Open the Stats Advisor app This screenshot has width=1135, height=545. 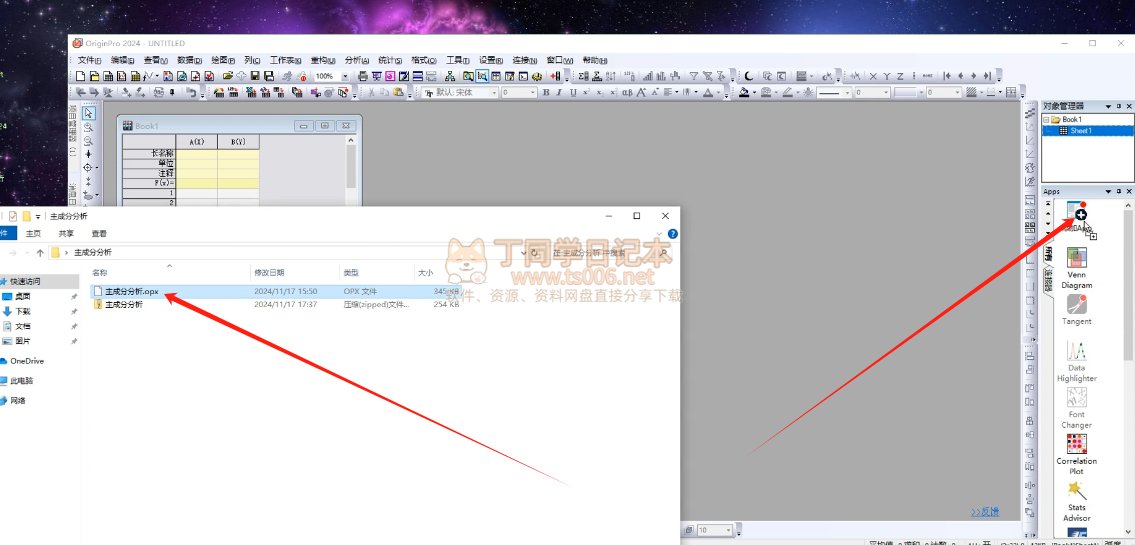[x=1076, y=501]
